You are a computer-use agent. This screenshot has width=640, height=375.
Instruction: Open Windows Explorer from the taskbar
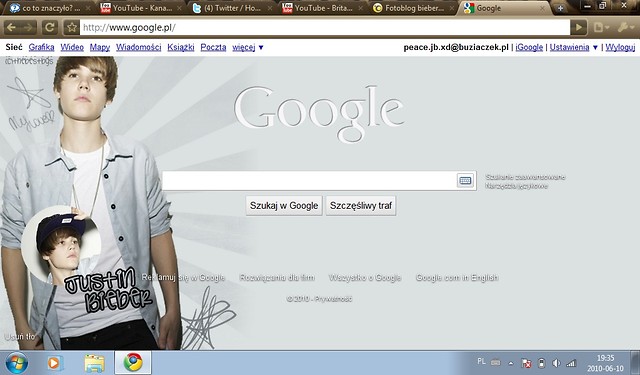pyautogui.click(x=94, y=363)
